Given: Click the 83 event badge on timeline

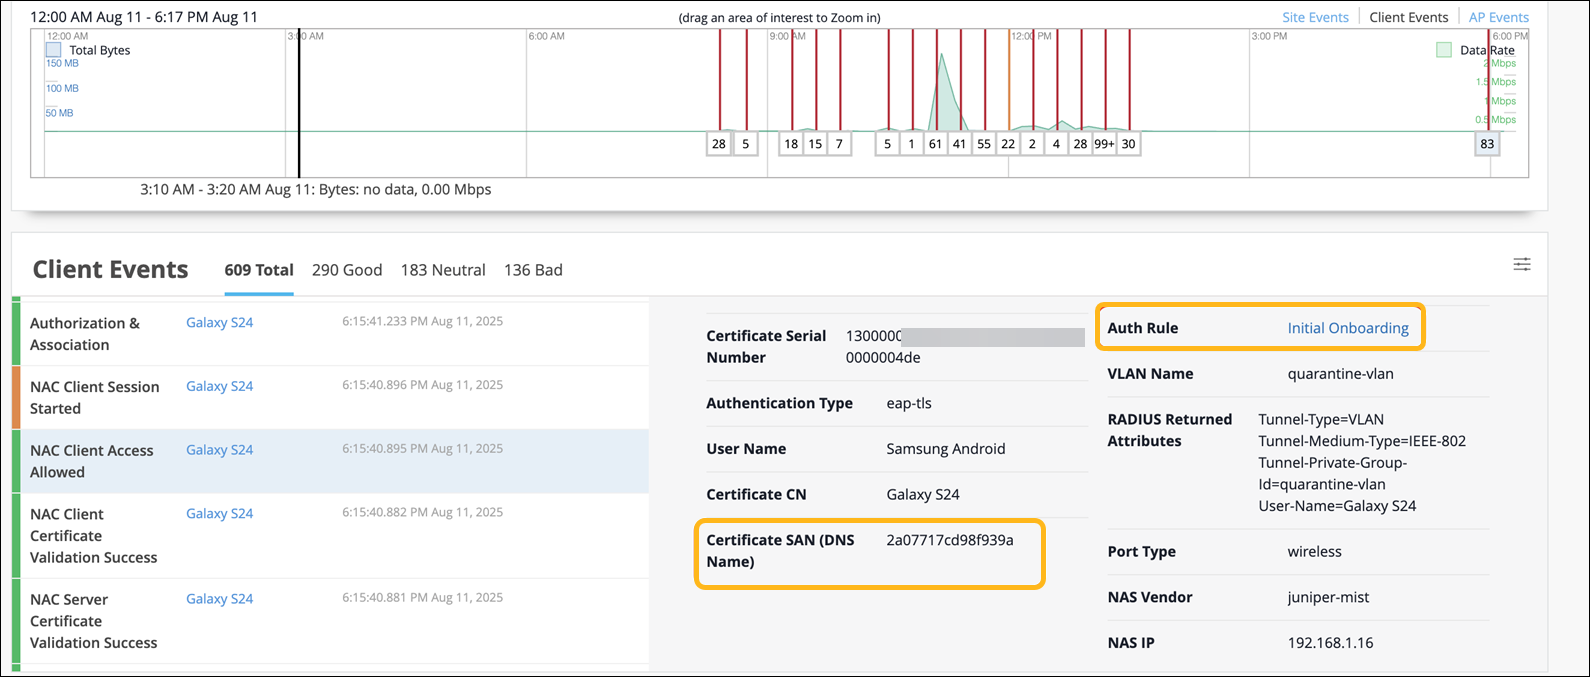Looking at the screenshot, I should coord(1487,144).
